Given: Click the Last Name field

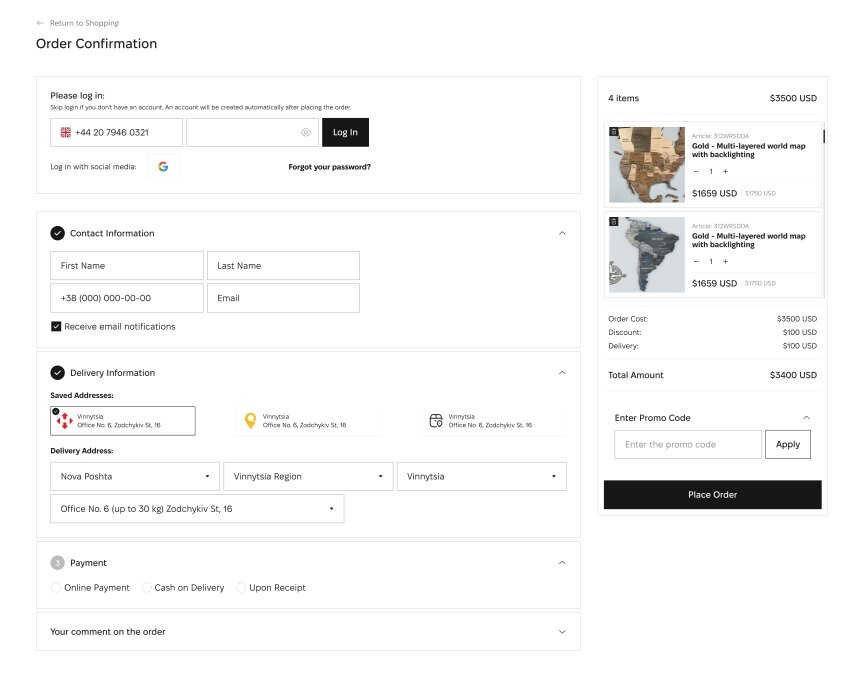Looking at the screenshot, I should click(283, 266).
